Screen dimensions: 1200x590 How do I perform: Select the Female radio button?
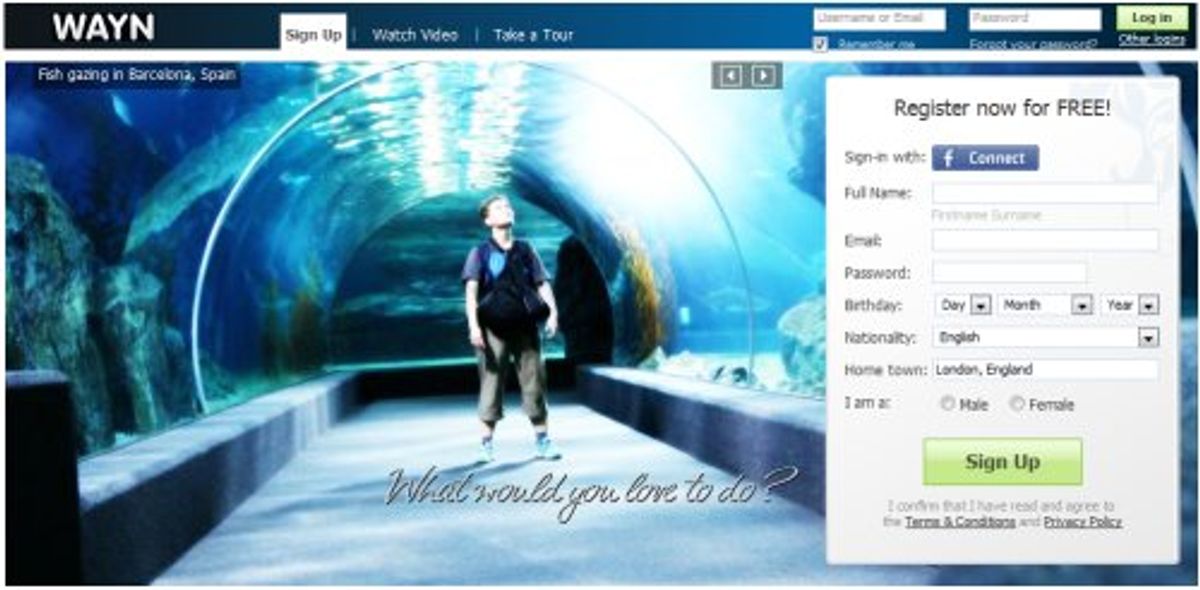coord(1017,405)
